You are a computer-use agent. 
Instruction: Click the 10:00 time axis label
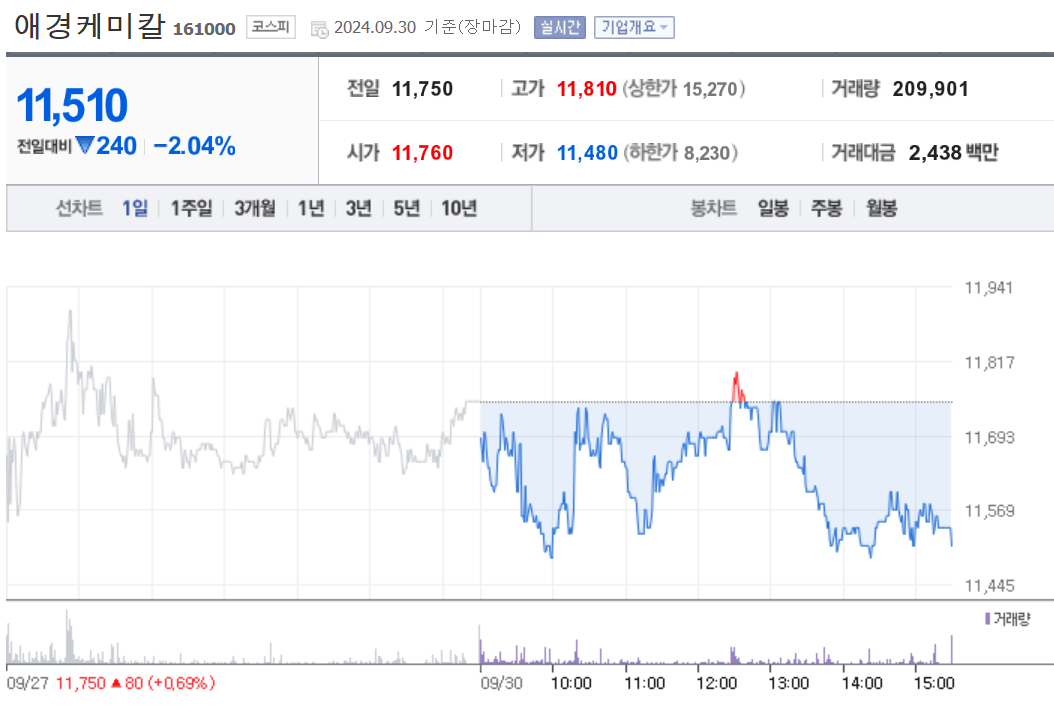pyautogui.click(x=571, y=684)
